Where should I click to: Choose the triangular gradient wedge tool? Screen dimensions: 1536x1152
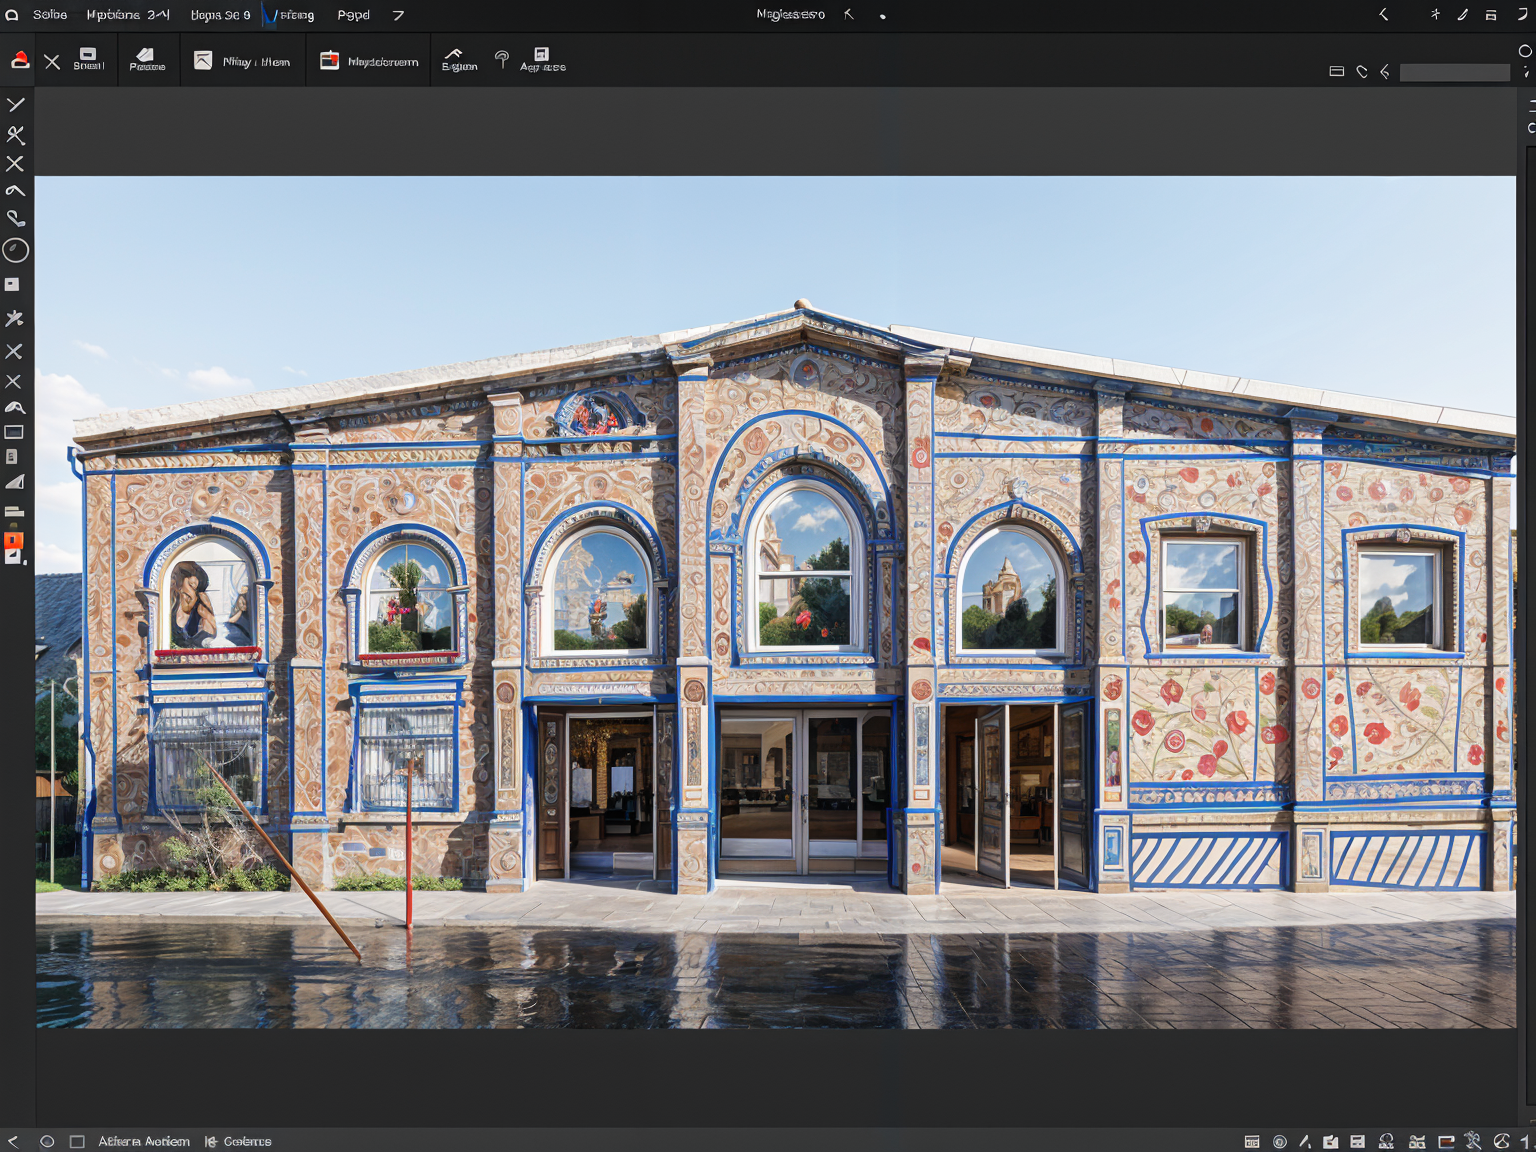coord(15,483)
